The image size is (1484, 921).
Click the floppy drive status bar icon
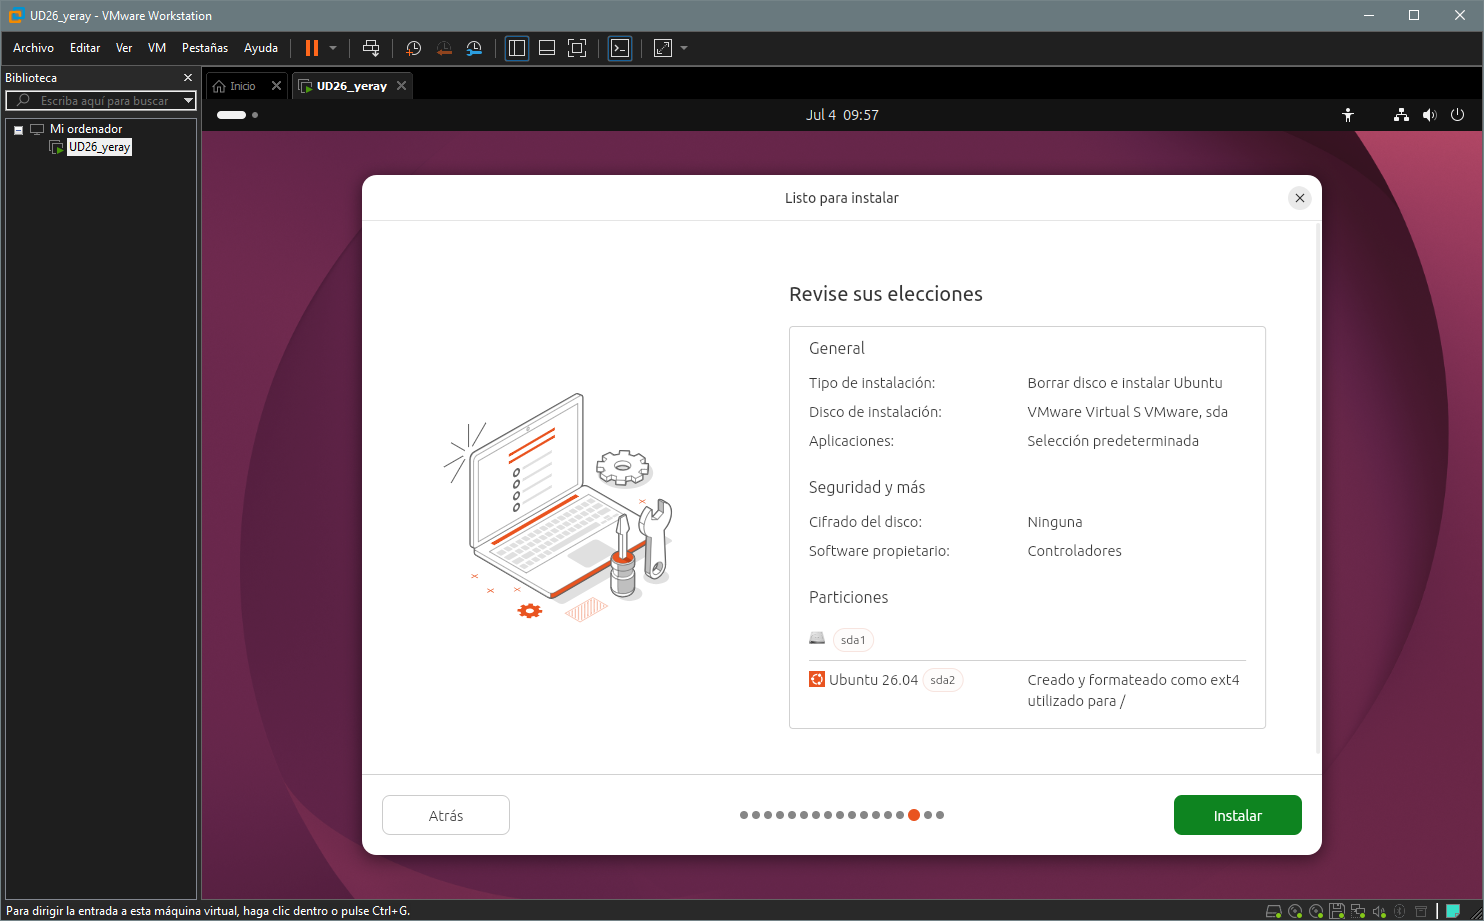[1337, 911]
